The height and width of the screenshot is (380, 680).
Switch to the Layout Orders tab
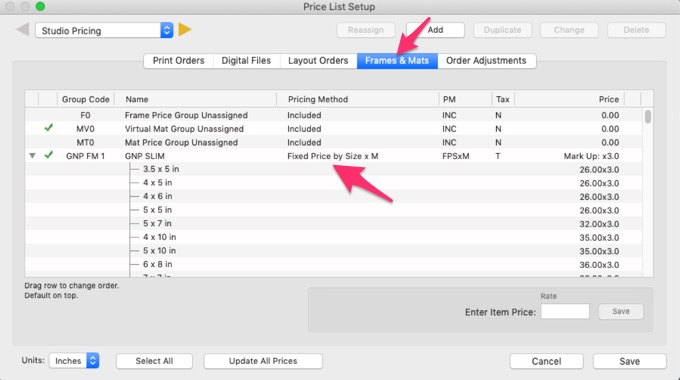coord(318,61)
